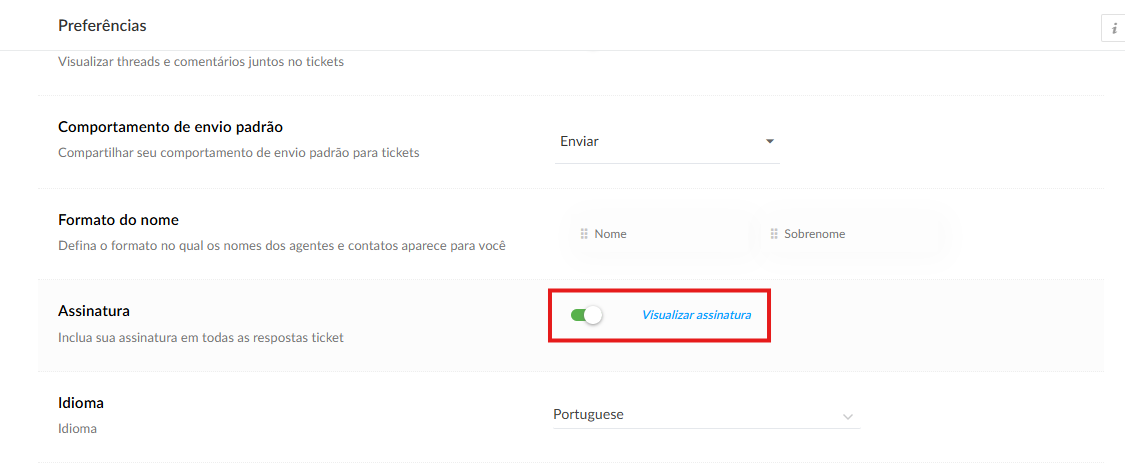Click the Preferências page title
1125x466 pixels.
(x=102, y=25)
